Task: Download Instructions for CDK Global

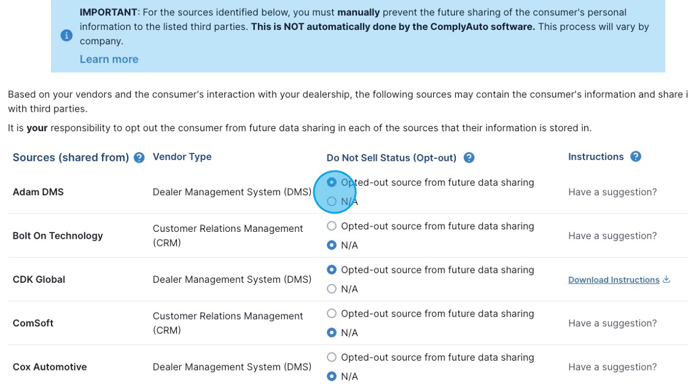Action: [614, 280]
